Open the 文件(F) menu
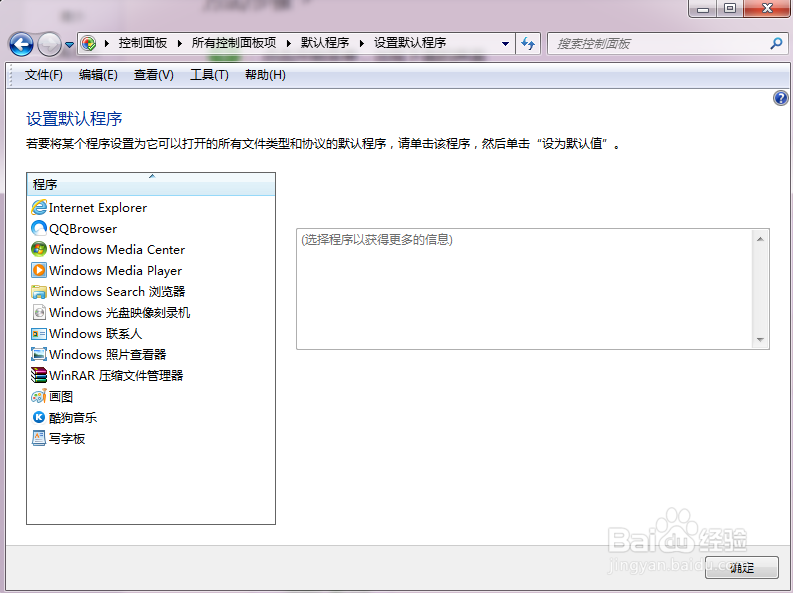The image size is (793, 593). pos(43,75)
